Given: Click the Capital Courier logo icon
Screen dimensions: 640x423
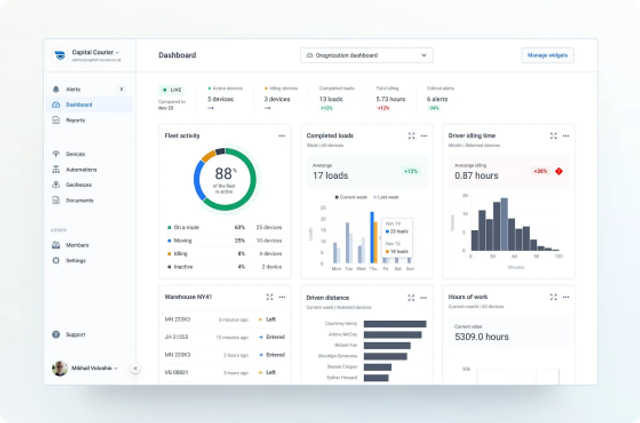Looking at the screenshot, I should 60,55.
